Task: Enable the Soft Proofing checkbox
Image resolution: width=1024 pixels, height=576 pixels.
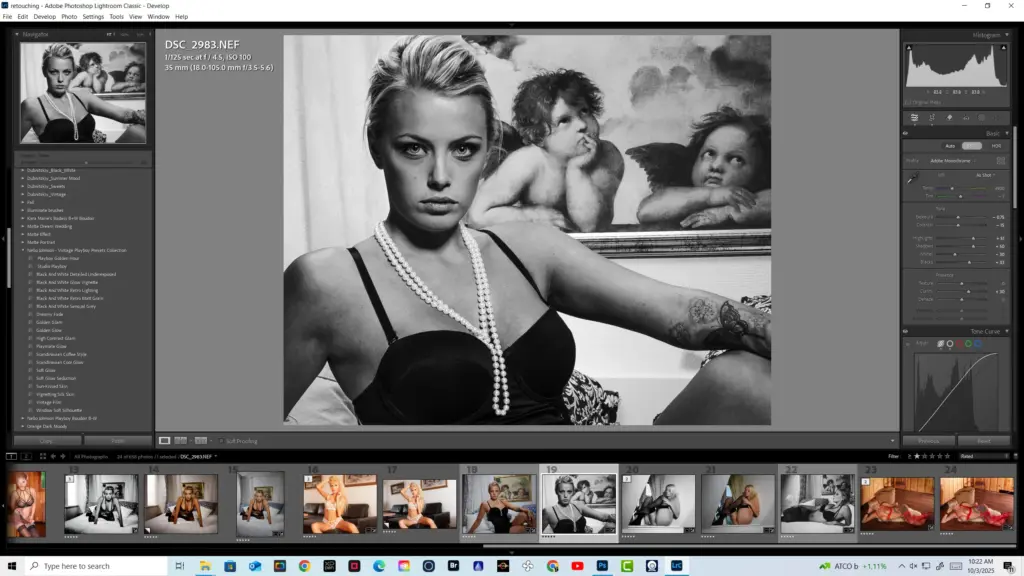Action: click(221, 441)
